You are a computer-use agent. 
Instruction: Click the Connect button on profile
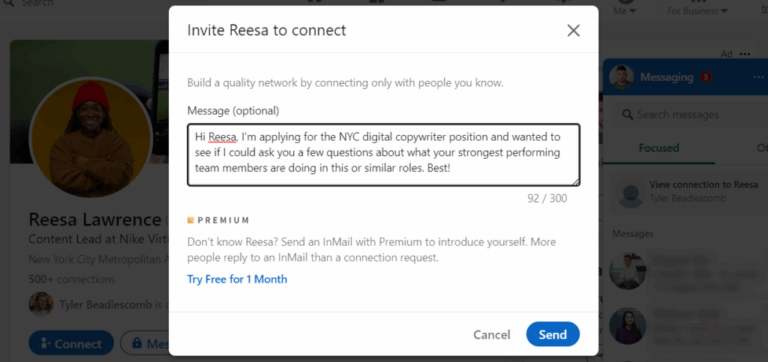click(x=71, y=343)
